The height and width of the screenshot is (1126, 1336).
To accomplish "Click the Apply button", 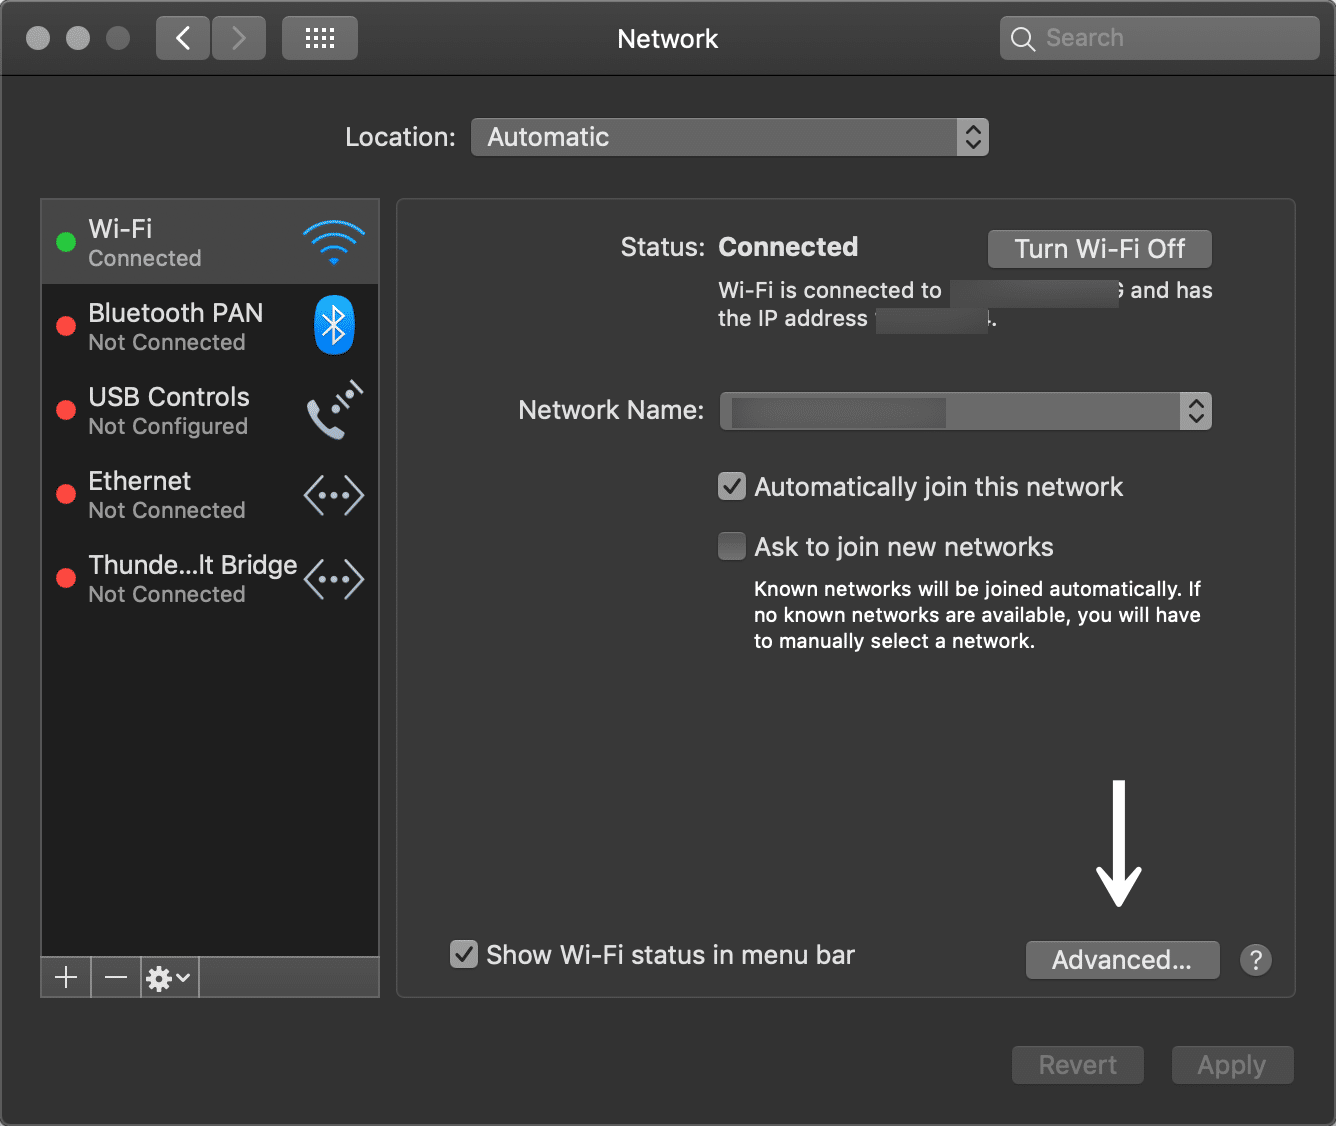I will pyautogui.click(x=1232, y=1064).
